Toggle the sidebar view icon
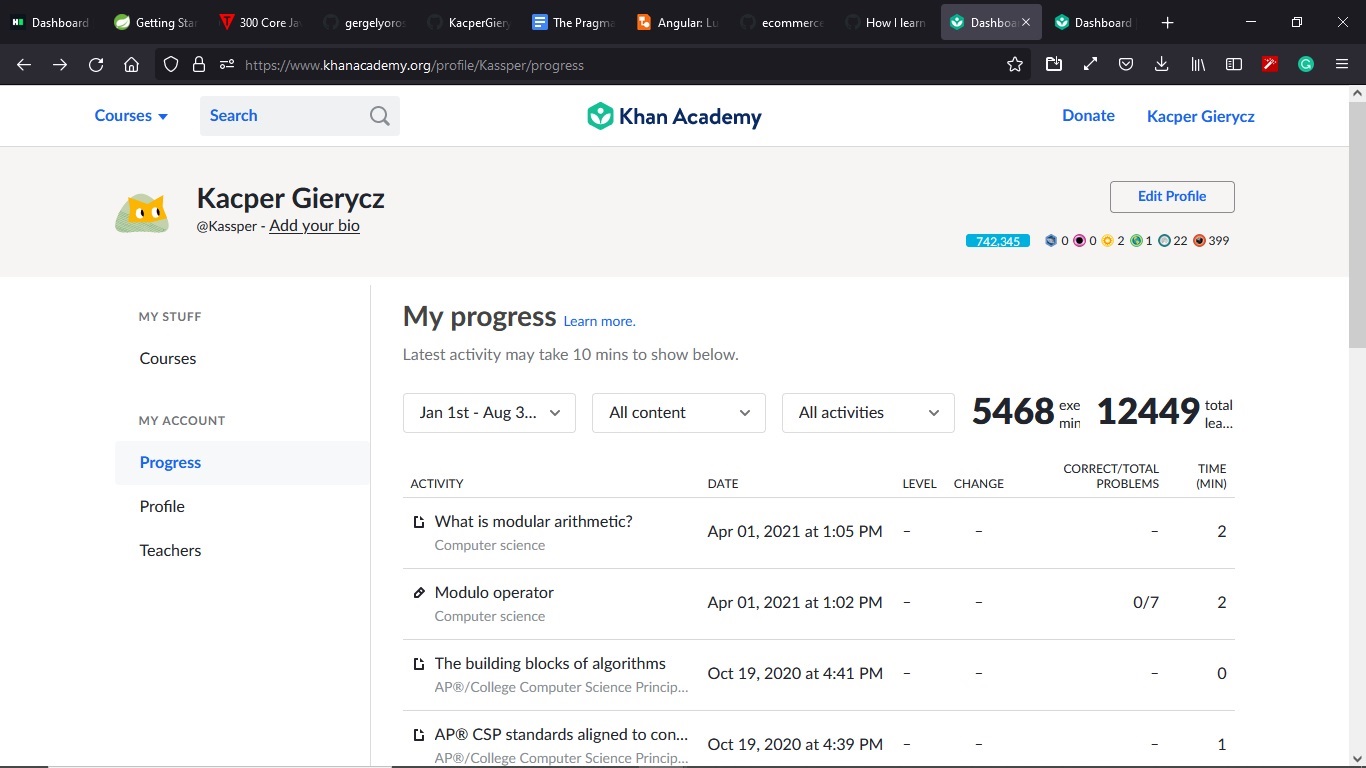Image resolution: width=1366 pixels, height=768 pixels. point(1234,65)
